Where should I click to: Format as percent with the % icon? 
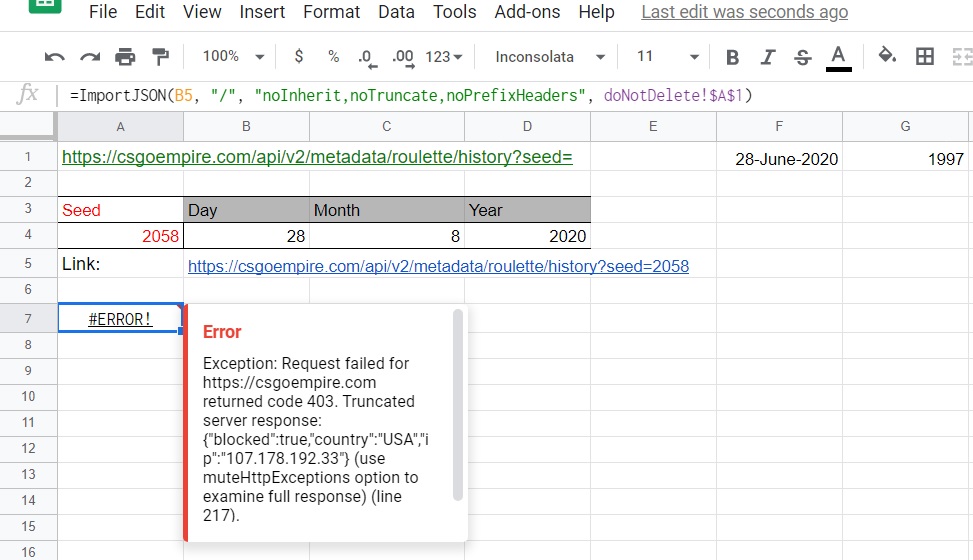pos(333,57)
